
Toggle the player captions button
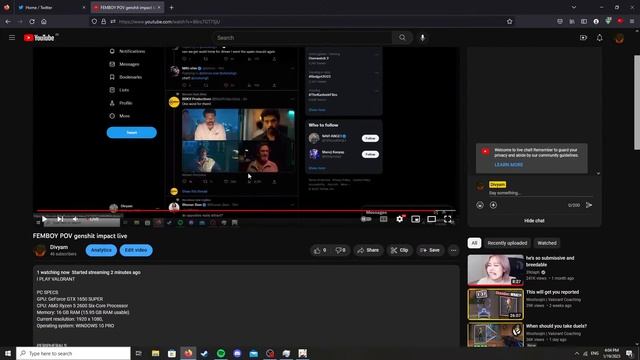[x=384, y=219]
